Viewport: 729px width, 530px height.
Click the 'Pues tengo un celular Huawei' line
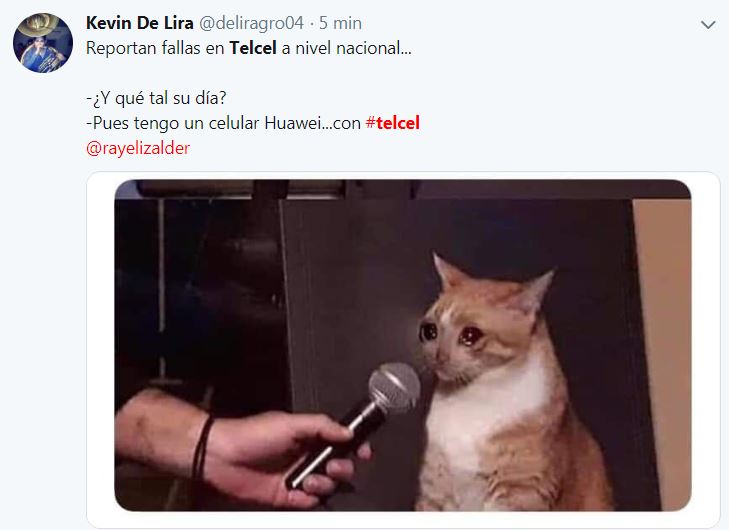204,123
